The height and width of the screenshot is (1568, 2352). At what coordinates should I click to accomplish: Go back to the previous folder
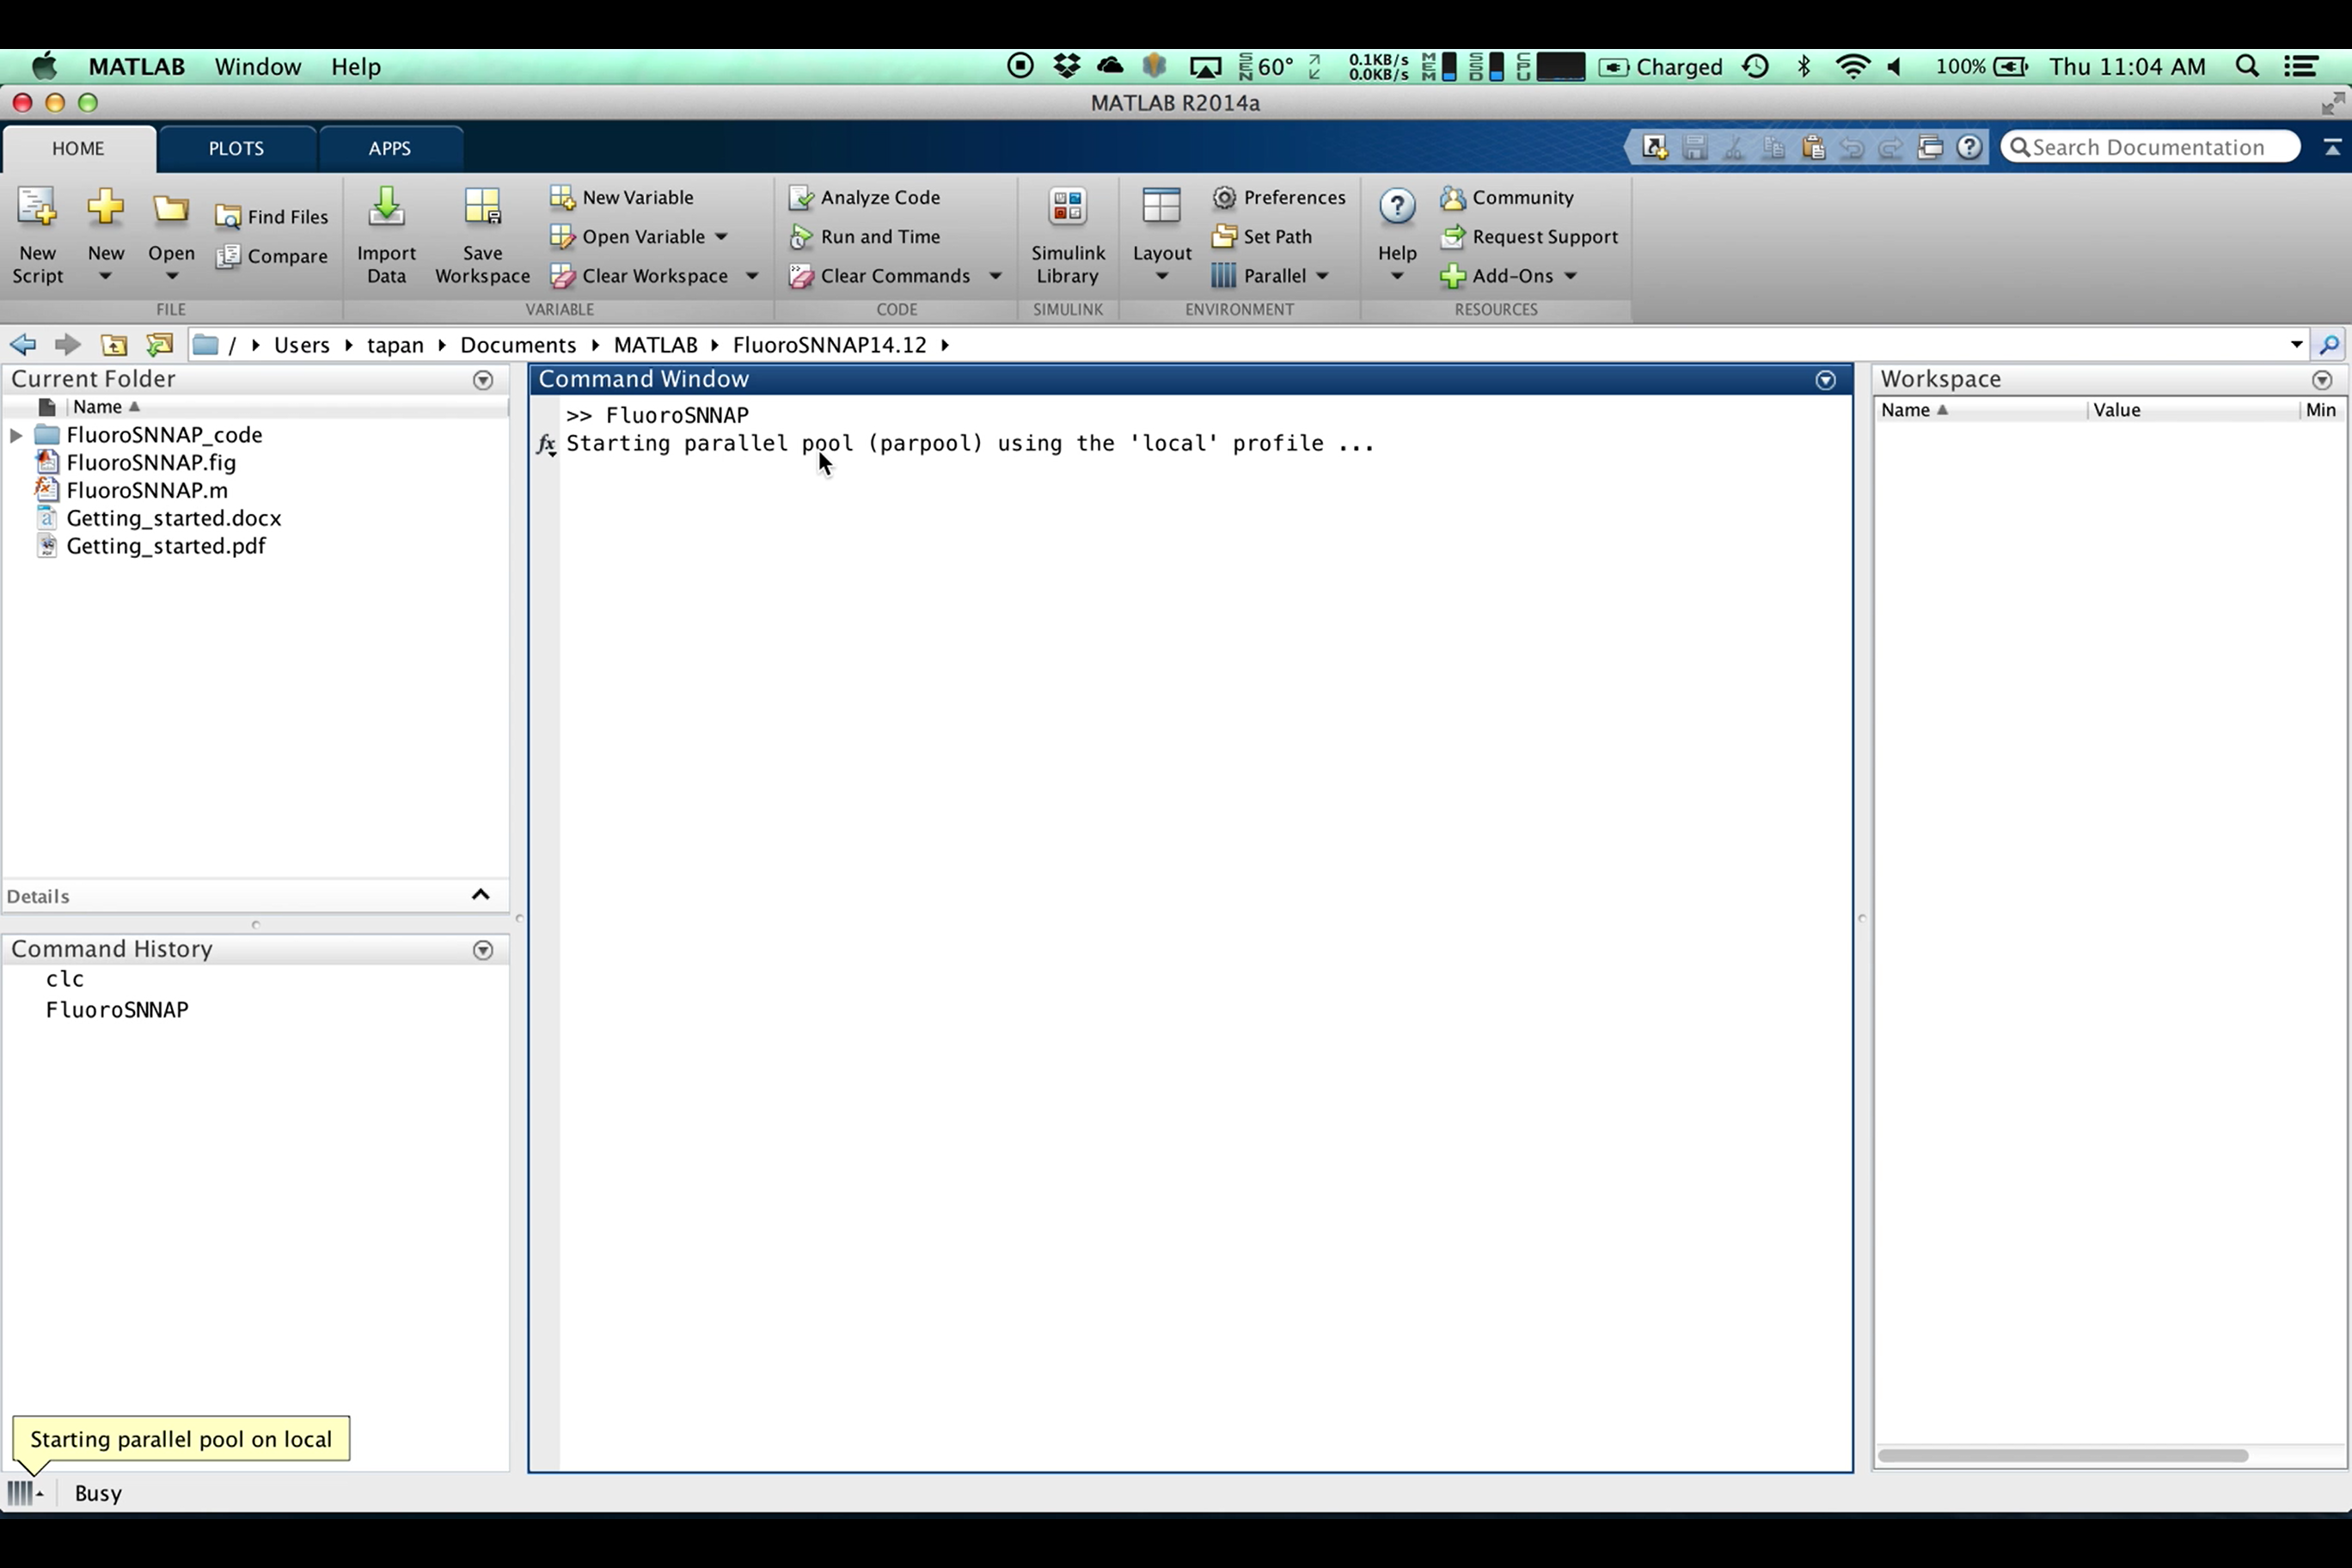pos(23,345)
